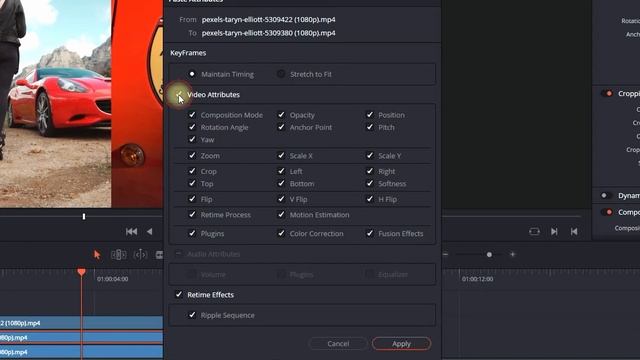
Task: Uncheck Retime Process attribute
Action: (x=192, y=214)
